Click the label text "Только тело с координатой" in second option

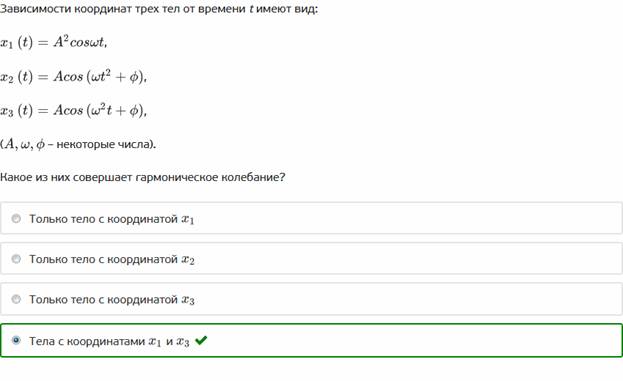pyautogui.click(x=103, y=259)
